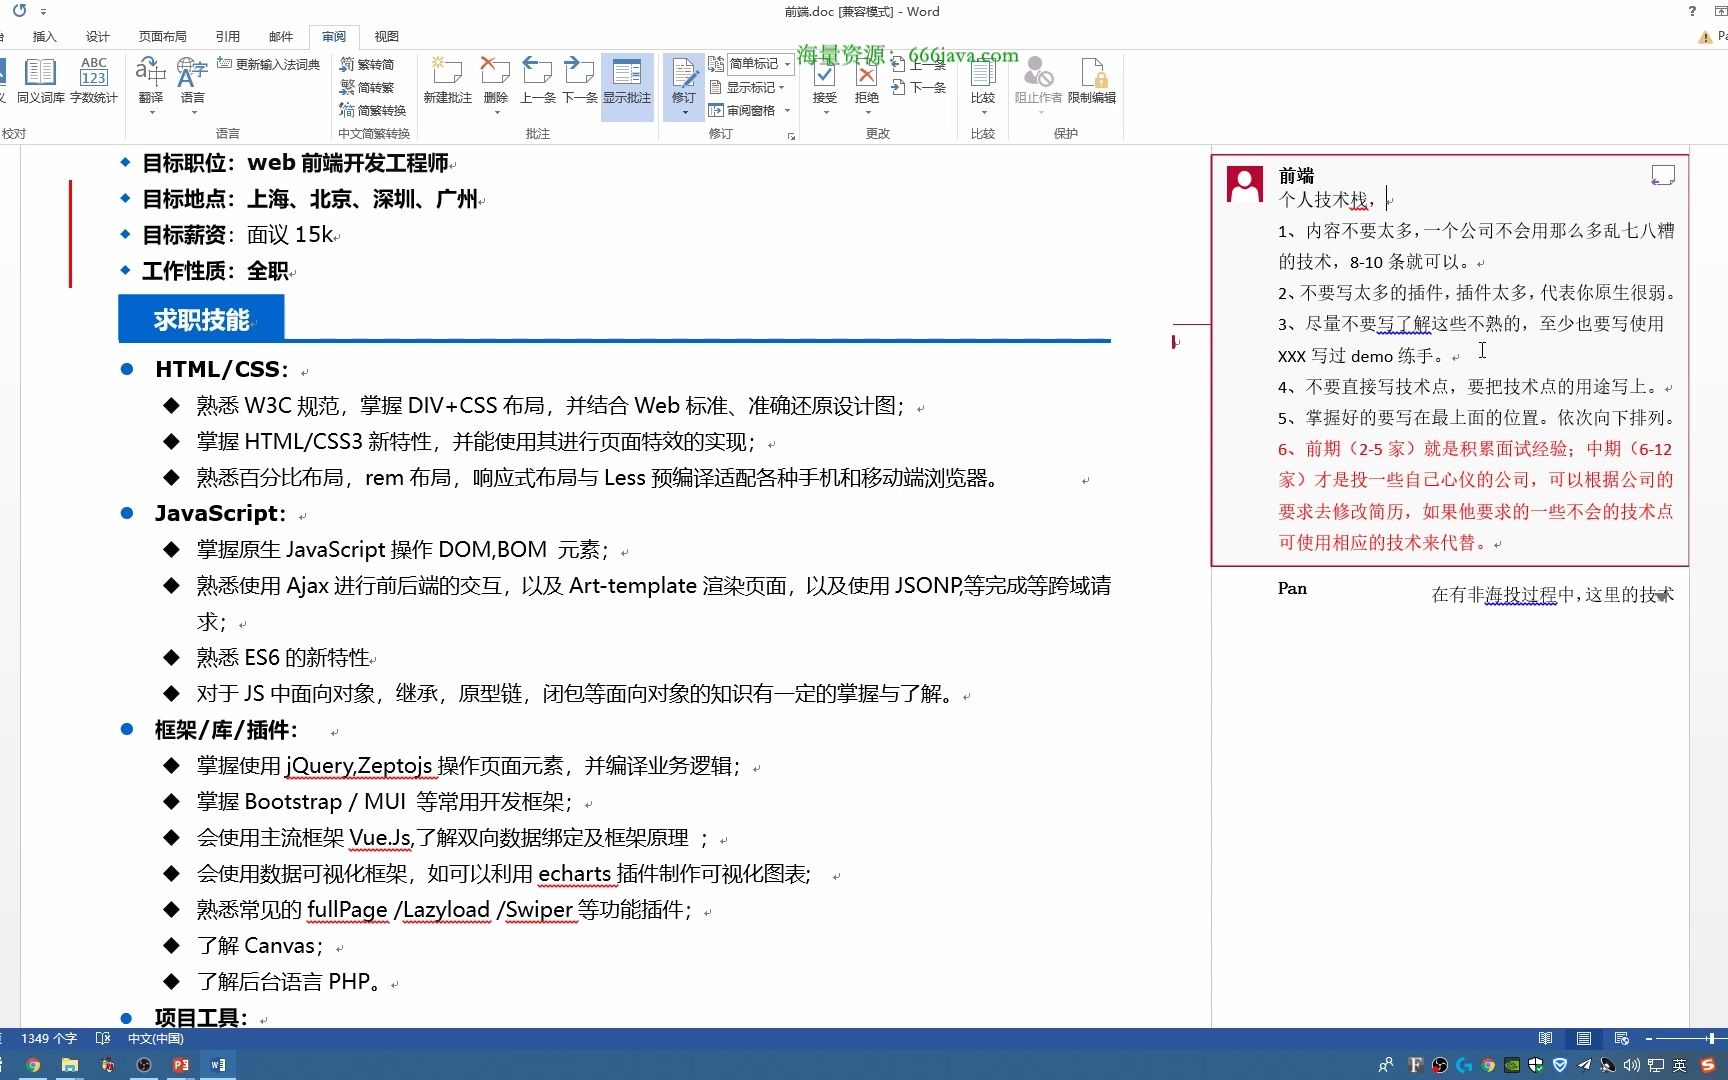This screenshot has width=1728, height=1080.
Task: Open Word Count (字数统计)
Action: coord(93,80)
